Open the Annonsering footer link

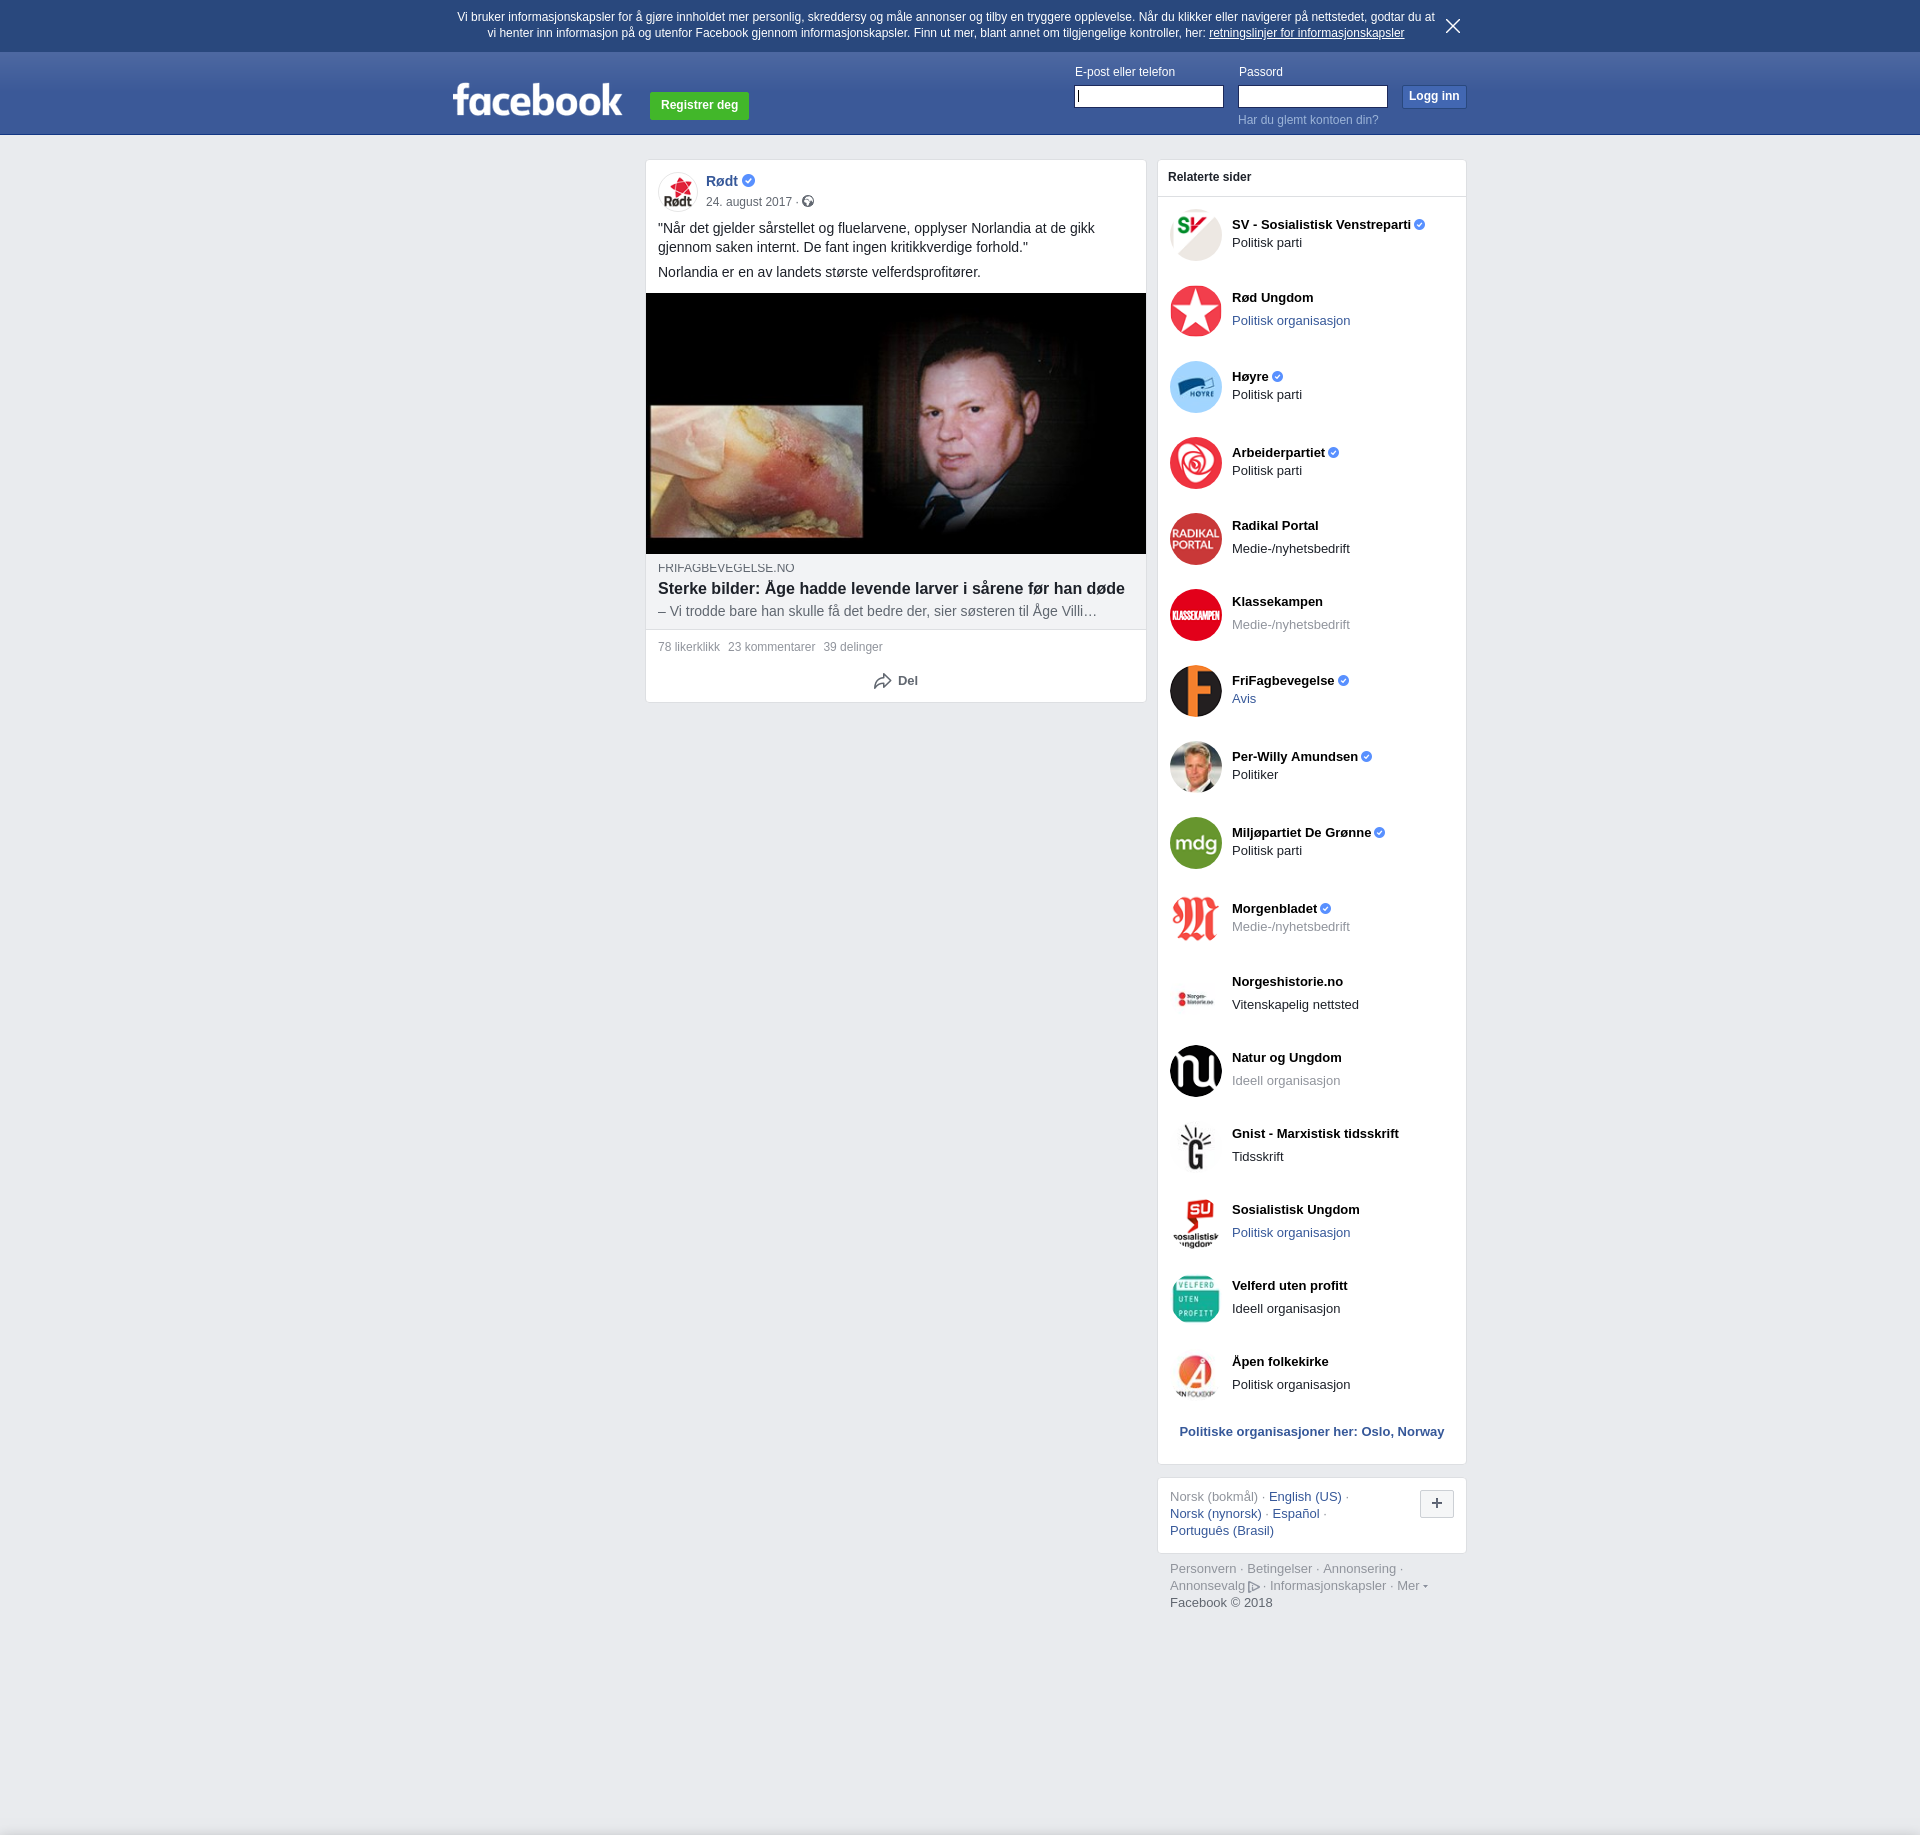coord(1359,1569)
